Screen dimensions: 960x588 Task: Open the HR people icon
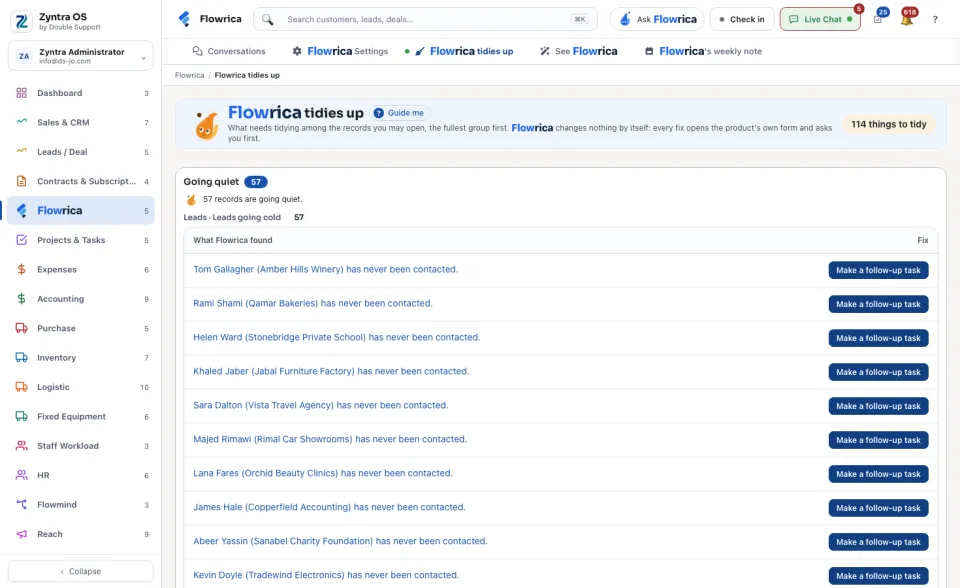point(21,475)
